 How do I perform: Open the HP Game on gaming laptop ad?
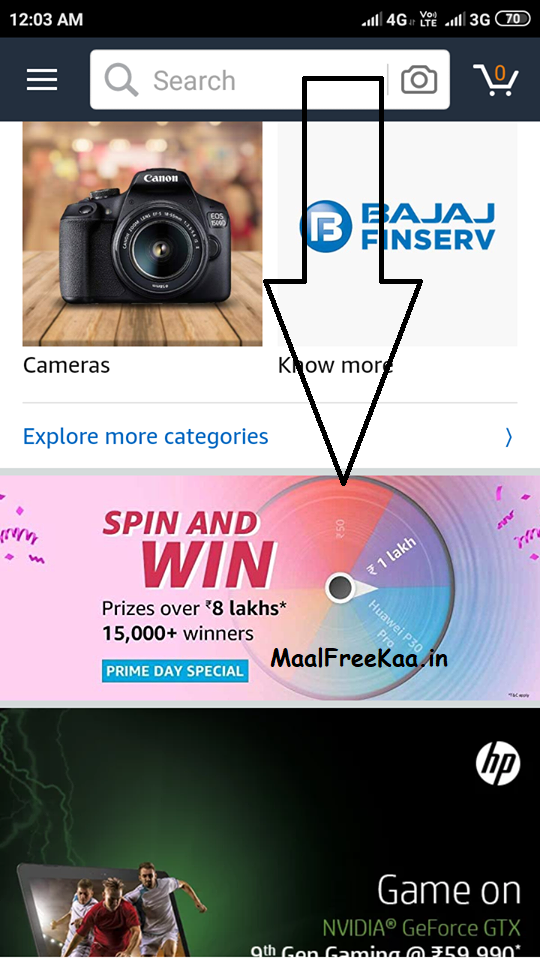270,834
